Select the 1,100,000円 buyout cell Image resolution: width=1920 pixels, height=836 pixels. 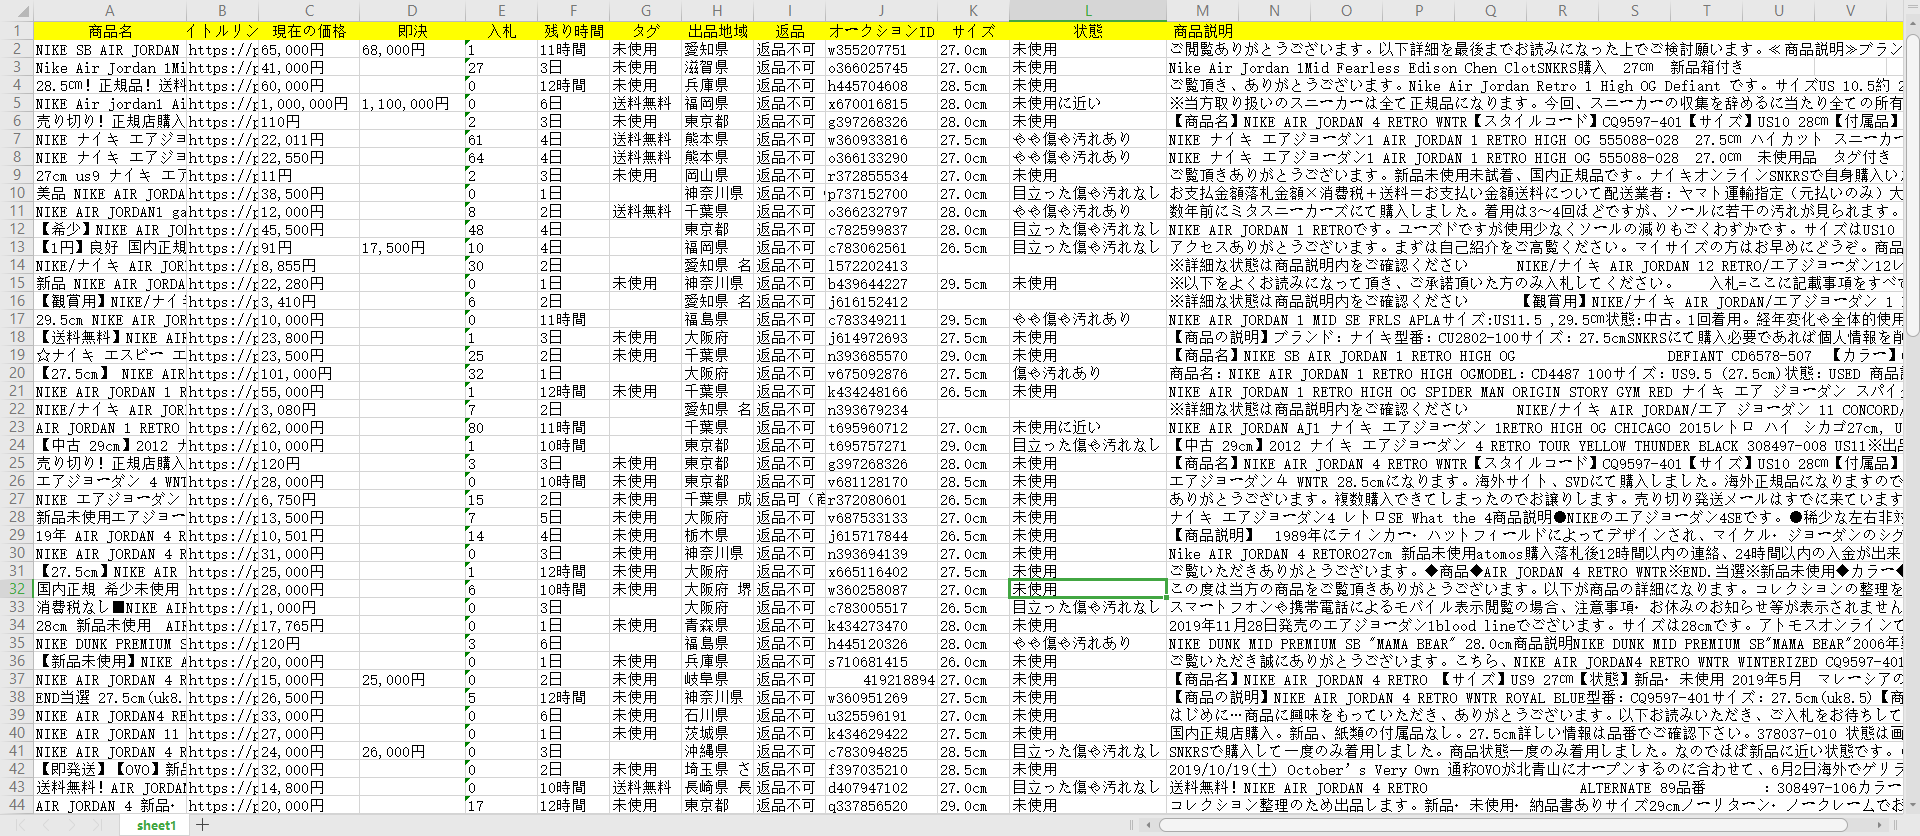(412, 103)
